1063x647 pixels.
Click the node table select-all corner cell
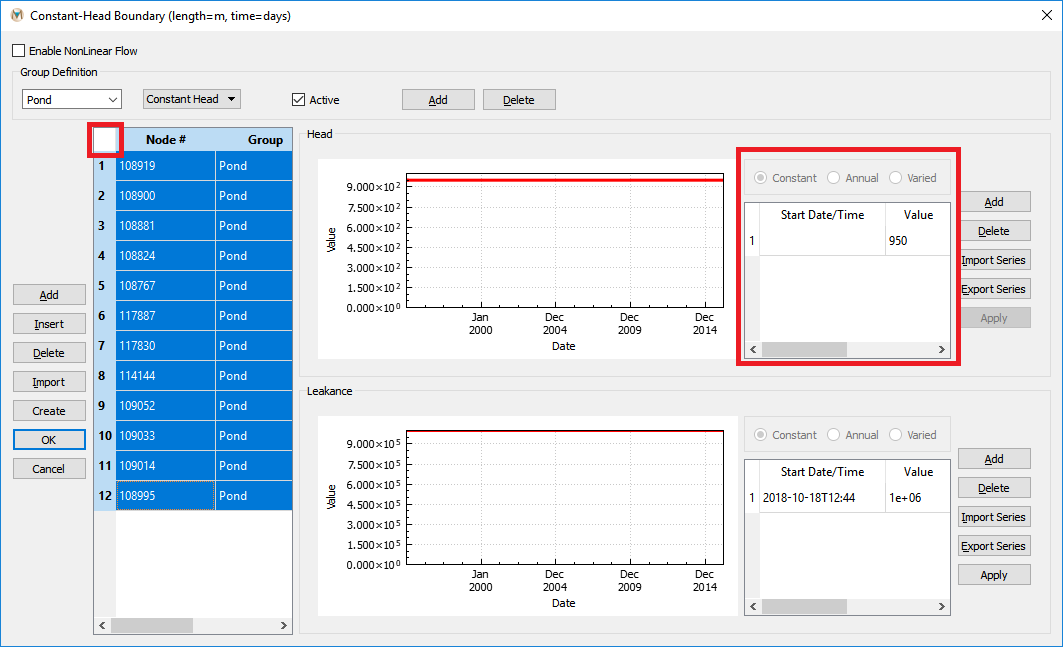[105, 140]
